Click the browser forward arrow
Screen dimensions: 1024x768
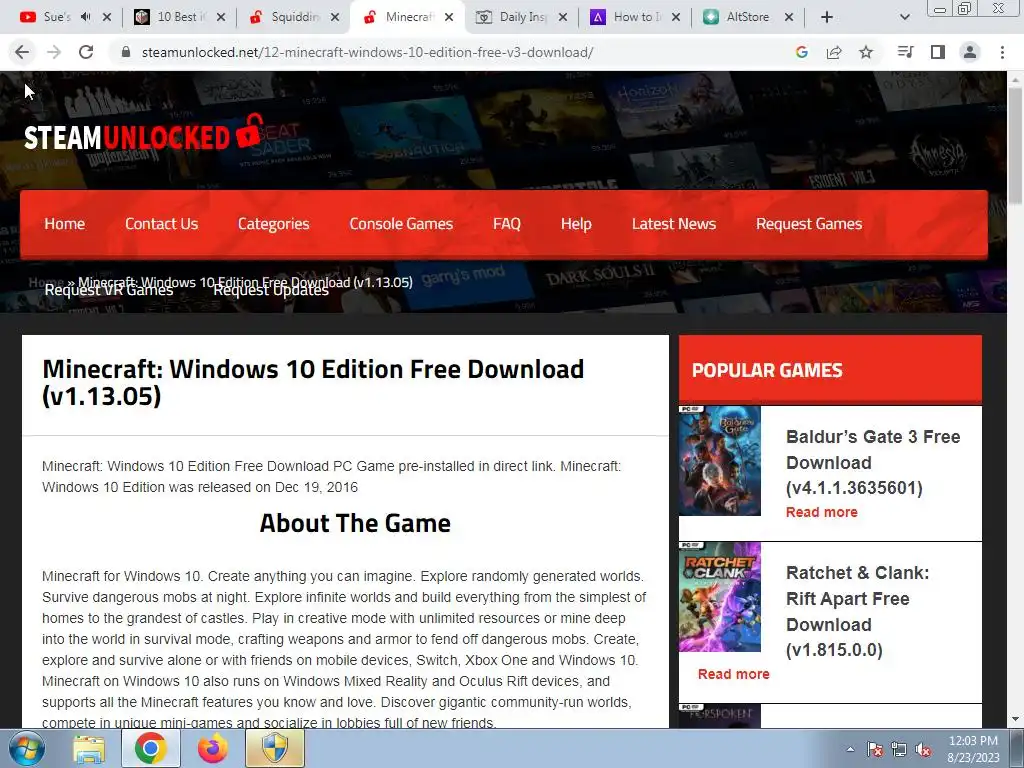54,52
